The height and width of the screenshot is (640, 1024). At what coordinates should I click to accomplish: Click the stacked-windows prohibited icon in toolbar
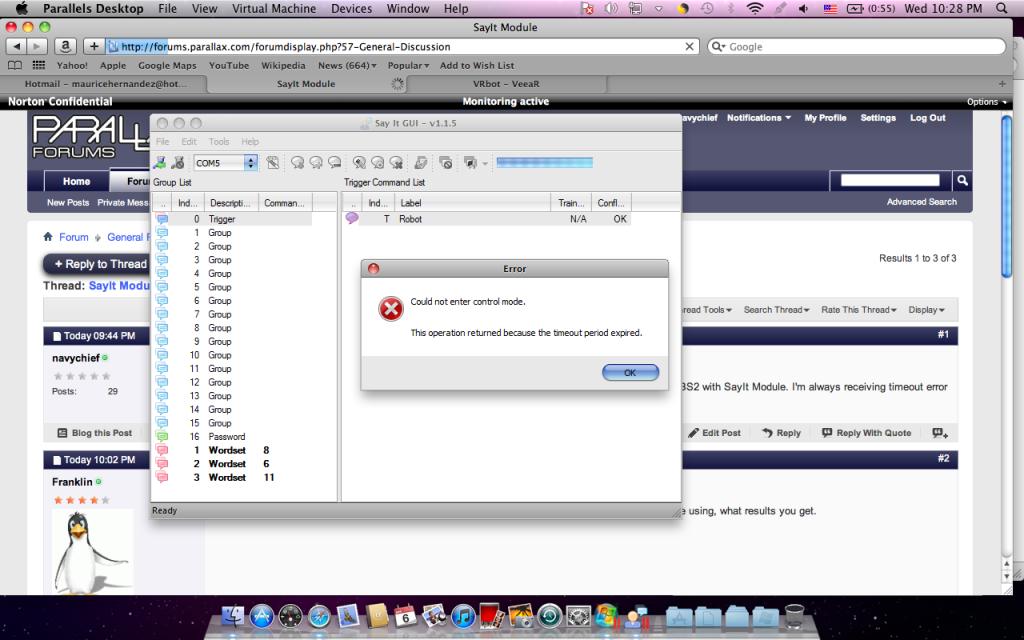click(446, 163)
